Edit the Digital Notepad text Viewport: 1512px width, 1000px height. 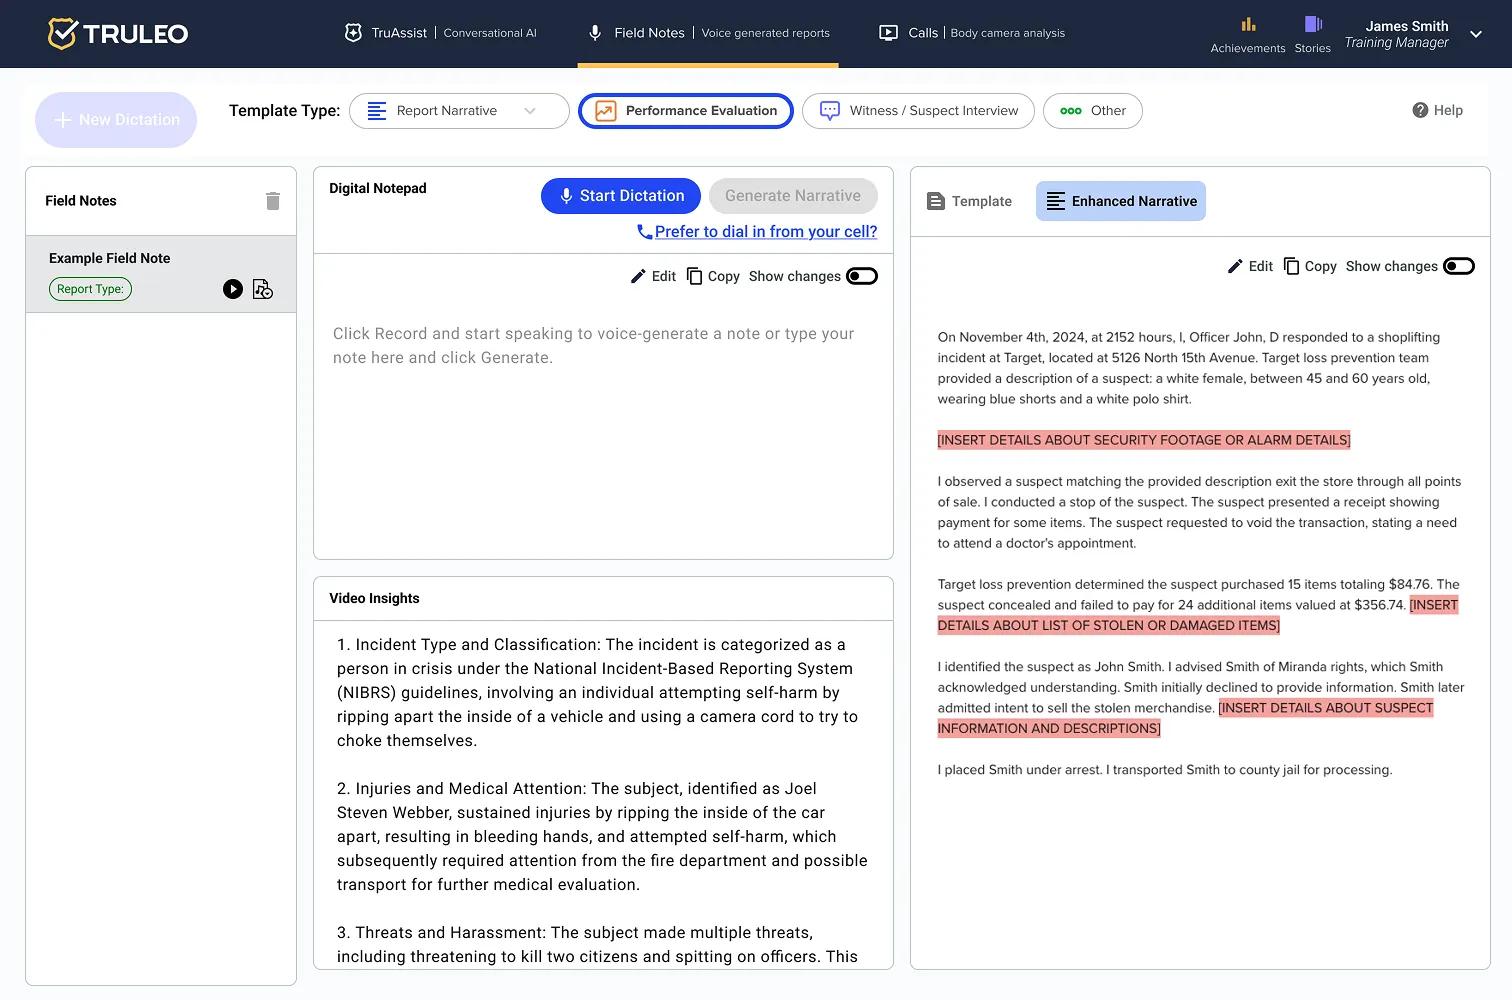tap(653, 276)
